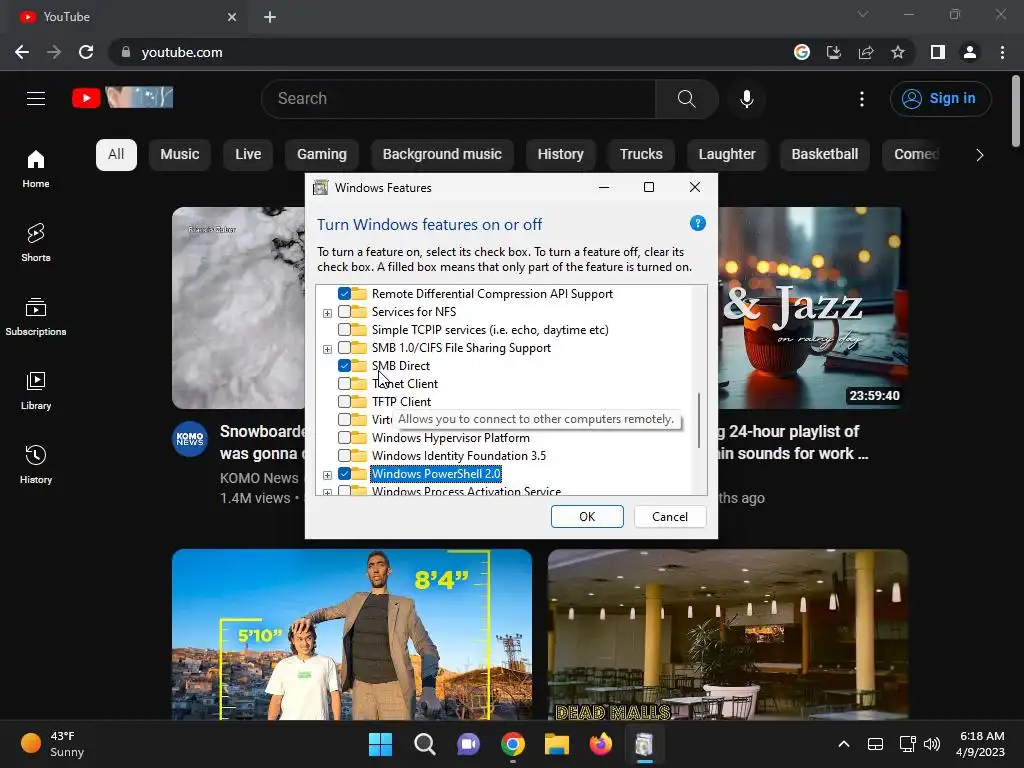The width and height of the screenshot is (1024, 768).
Task: Select the Background music chip
Action: 442,155
